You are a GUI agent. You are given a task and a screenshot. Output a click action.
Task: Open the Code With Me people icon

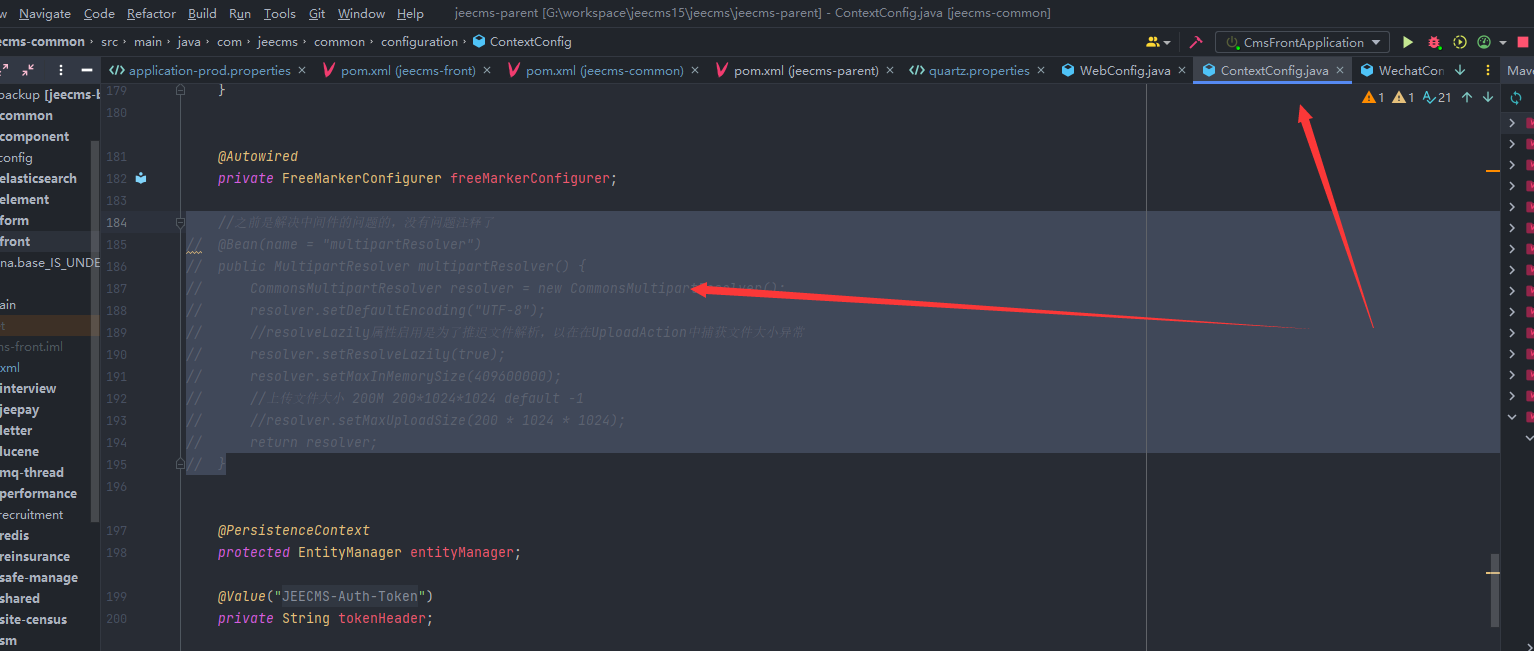point(1154,42)
